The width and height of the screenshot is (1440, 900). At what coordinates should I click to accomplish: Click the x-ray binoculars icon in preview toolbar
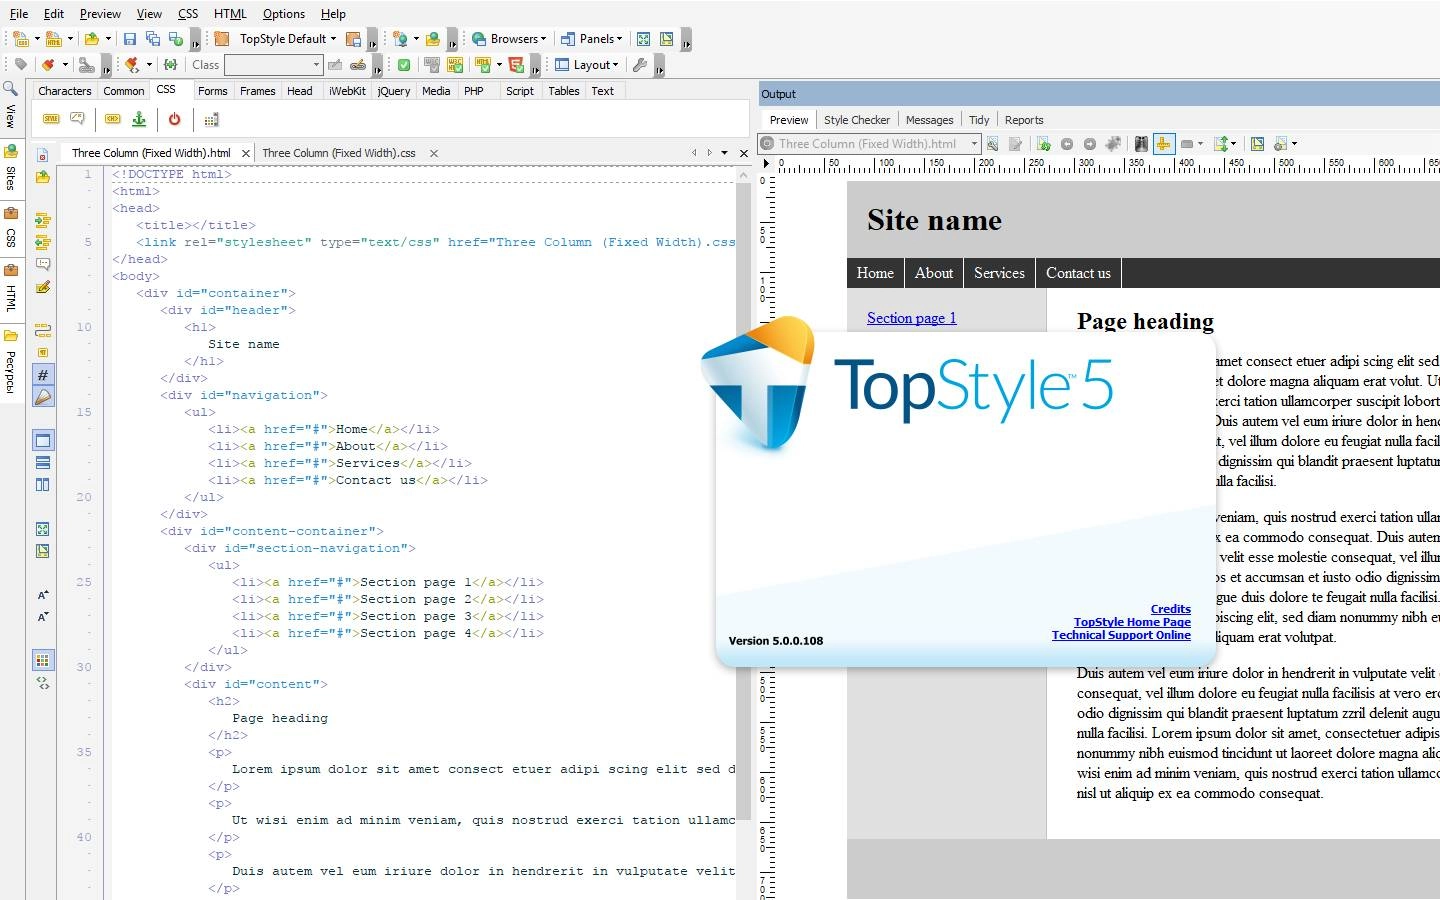[x=1141, y=144]
